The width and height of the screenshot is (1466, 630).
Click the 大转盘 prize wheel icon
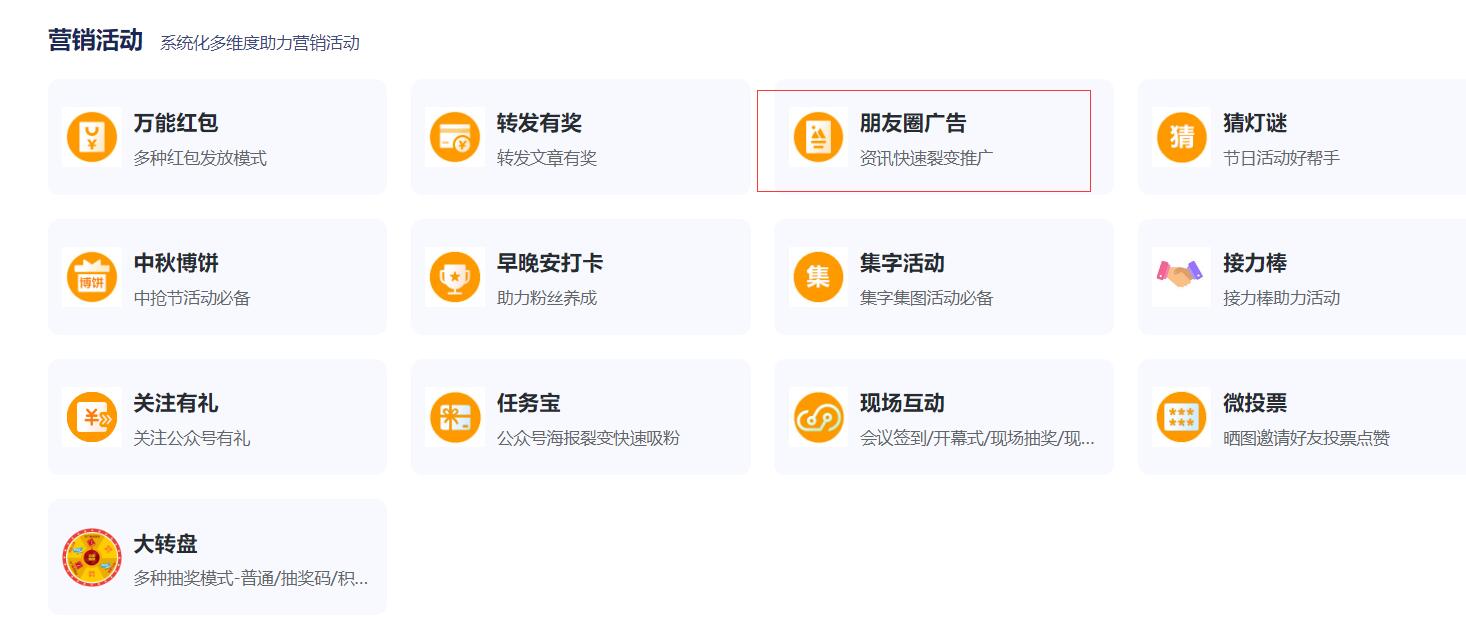coord(92,557)
